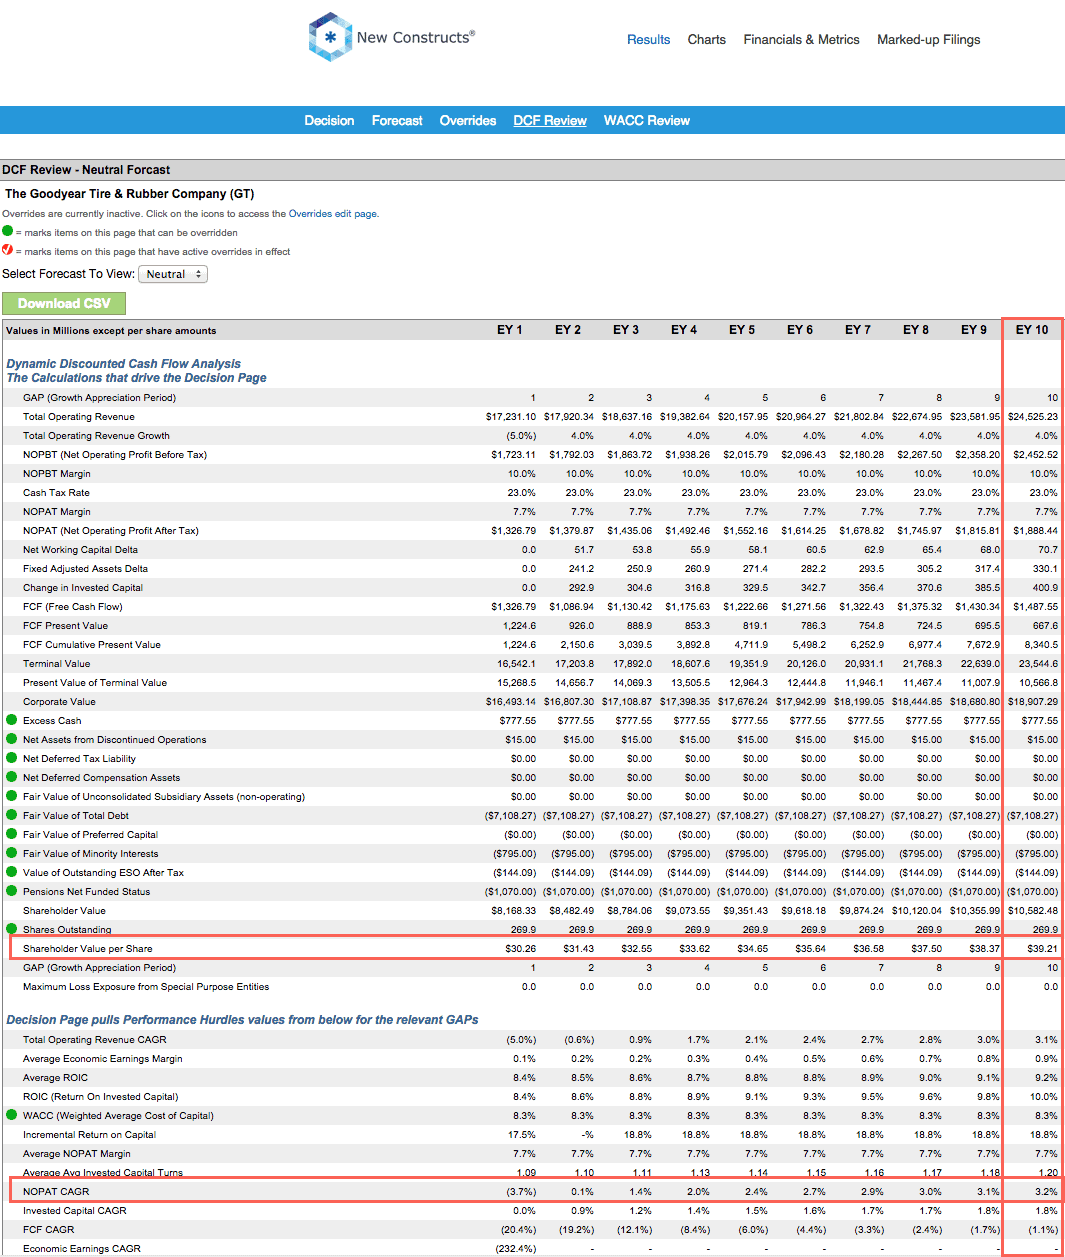Click green dot for Fair Value of Preferred Capital
The image size is (1065, 1257).
(x=11, y=834)
